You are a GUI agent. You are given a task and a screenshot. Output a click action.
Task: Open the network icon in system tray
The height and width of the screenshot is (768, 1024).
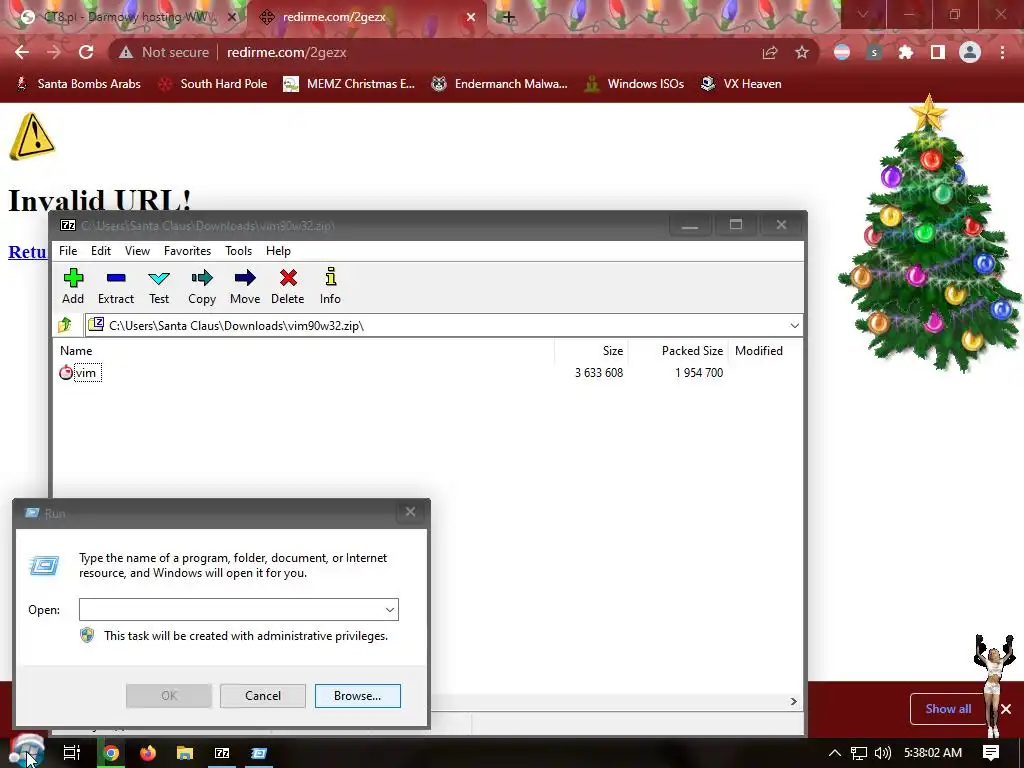[858, 753]
